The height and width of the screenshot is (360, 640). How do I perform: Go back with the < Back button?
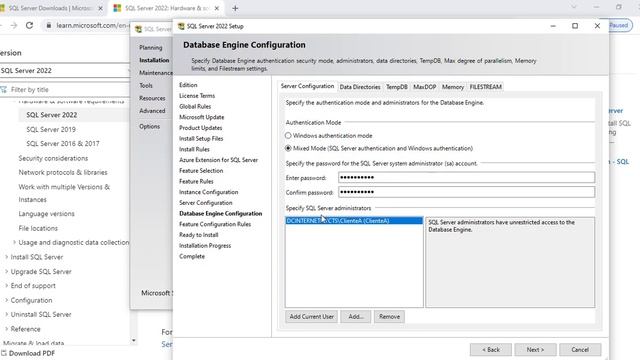pos(491,349)
